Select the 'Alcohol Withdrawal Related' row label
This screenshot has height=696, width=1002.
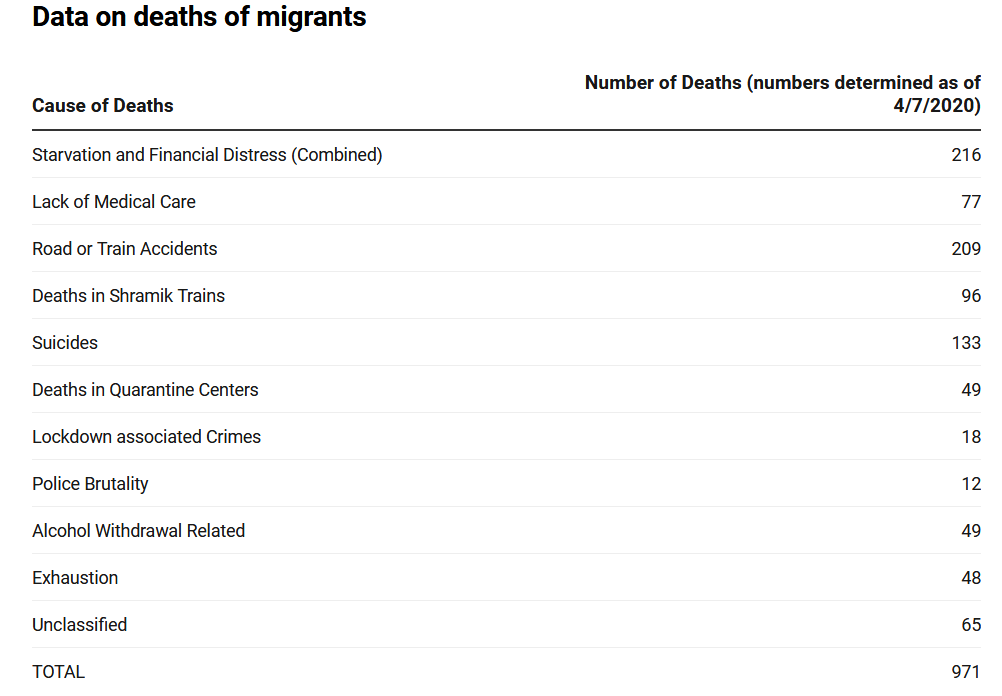tap(138, 531)
